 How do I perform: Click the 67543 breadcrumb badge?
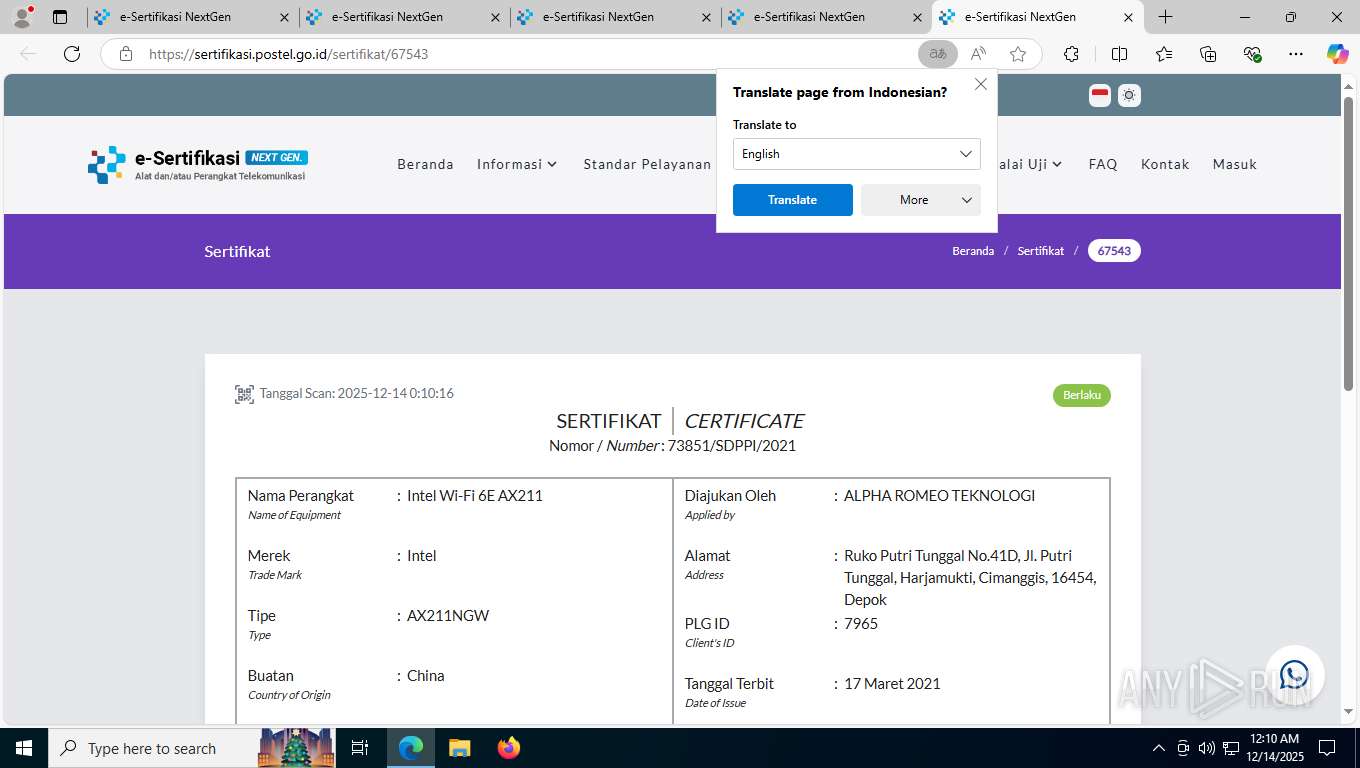click(1114, 251)
